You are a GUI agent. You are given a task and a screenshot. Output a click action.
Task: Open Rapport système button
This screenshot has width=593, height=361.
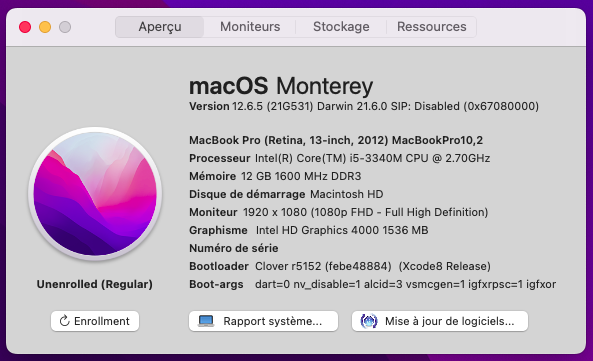tap(263, 321)
